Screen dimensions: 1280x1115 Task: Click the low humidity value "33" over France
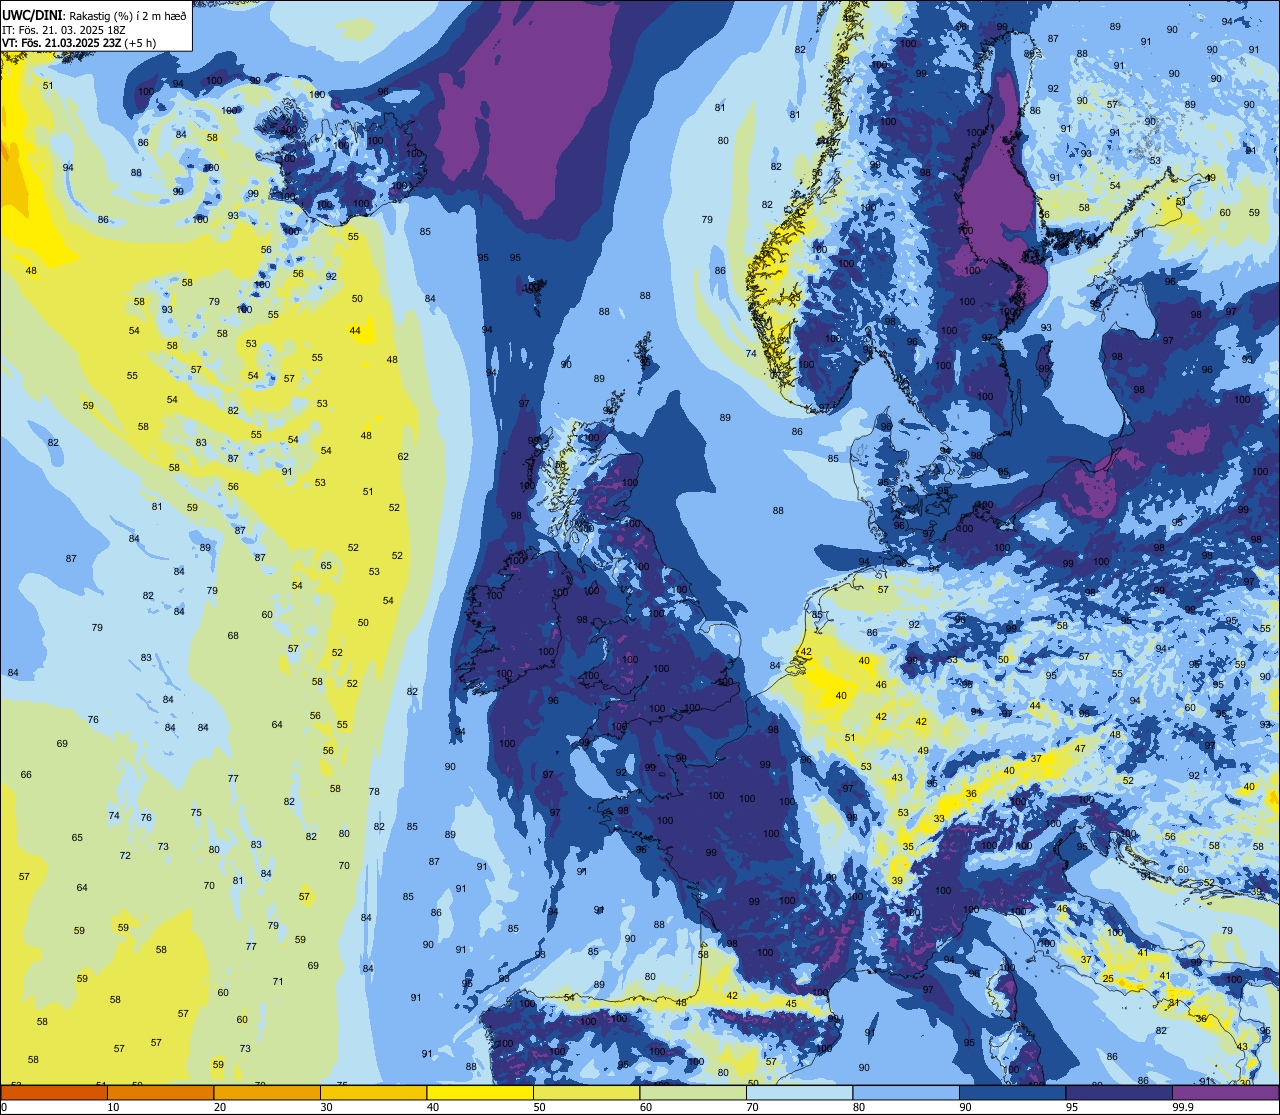(x=939, y=819)
